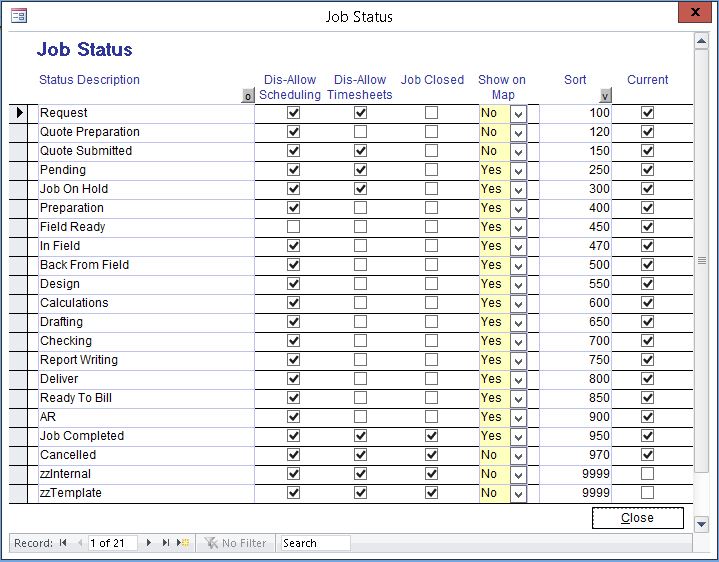Open Show on Map dropdown for Cancelled
The image size is (719, 562).
pyautogui.click(x=518, y=456)
